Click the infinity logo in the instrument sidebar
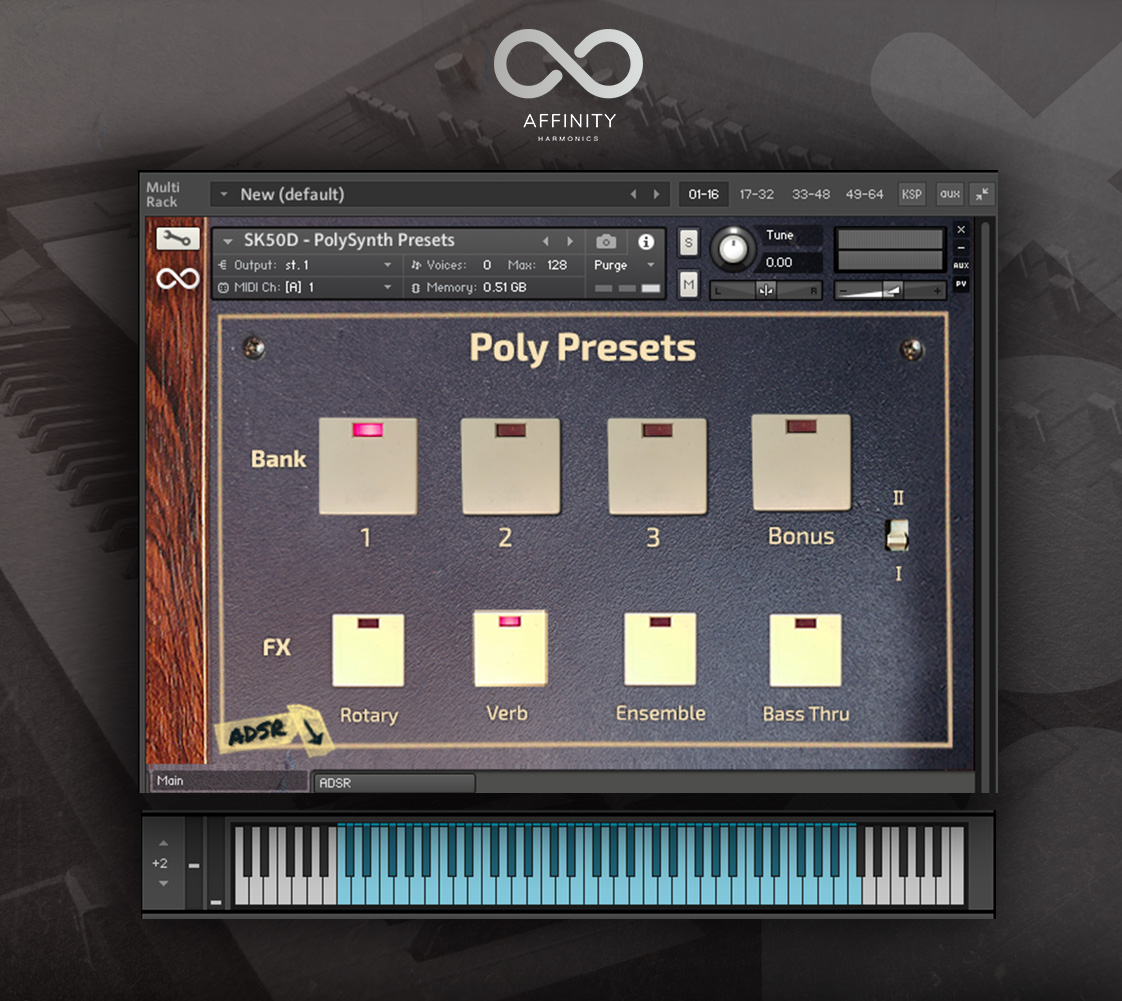Screen dimensions: 1122x1001 [177, 278]
